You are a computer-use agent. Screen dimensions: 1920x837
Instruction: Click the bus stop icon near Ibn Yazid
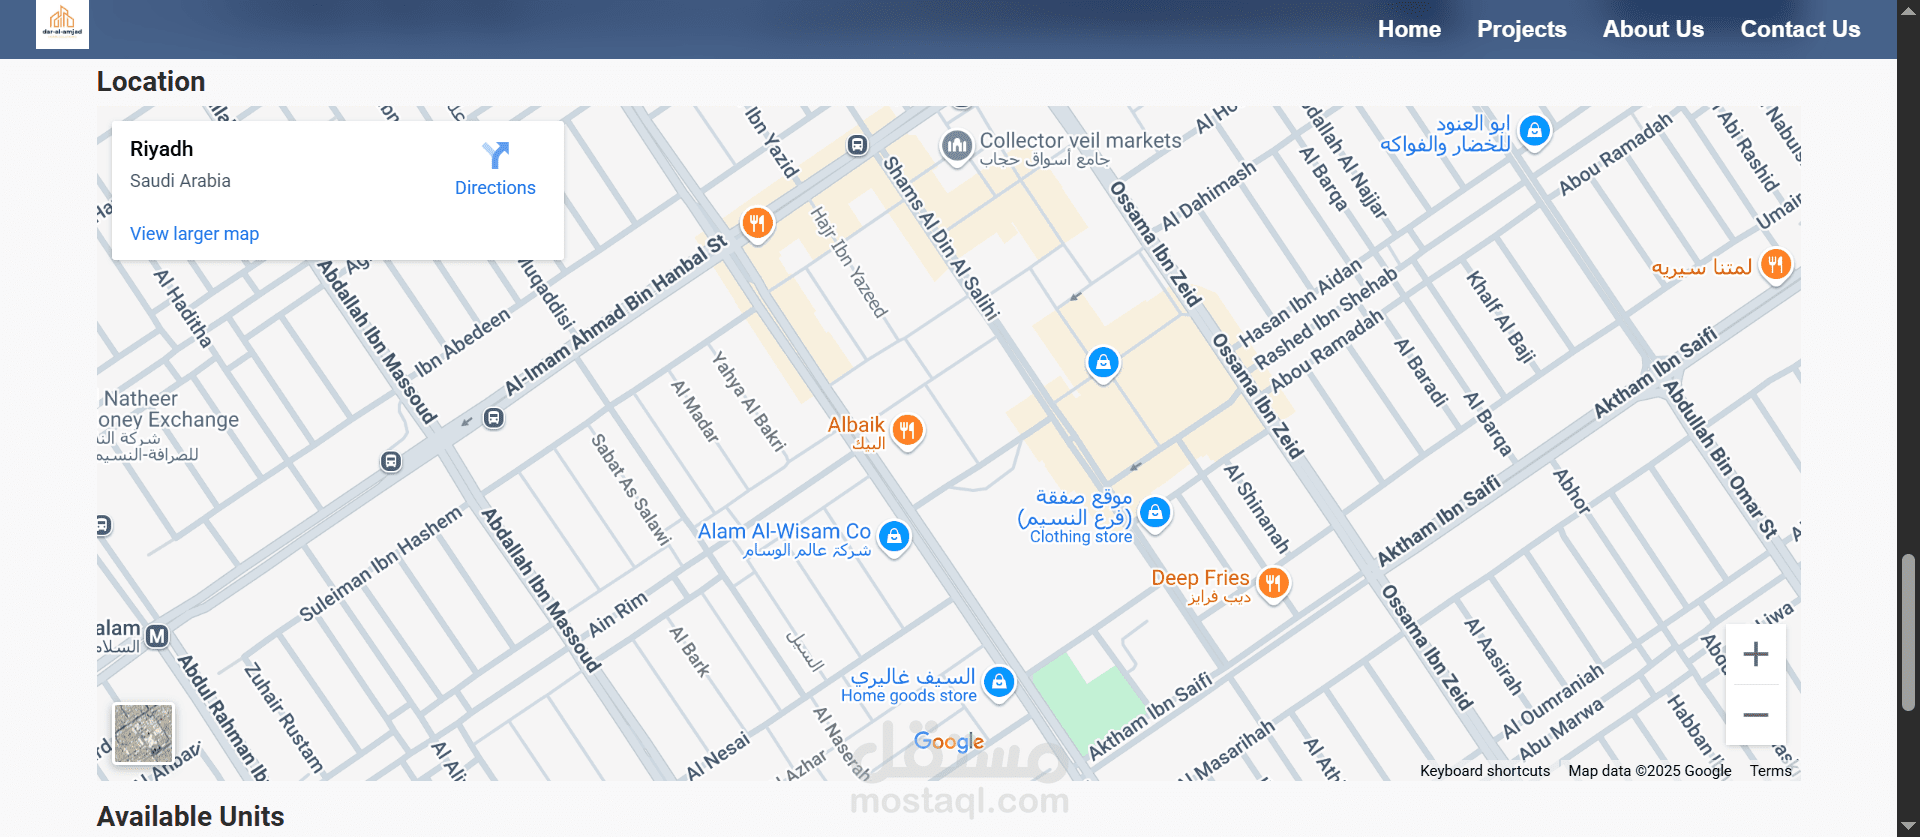857,145
